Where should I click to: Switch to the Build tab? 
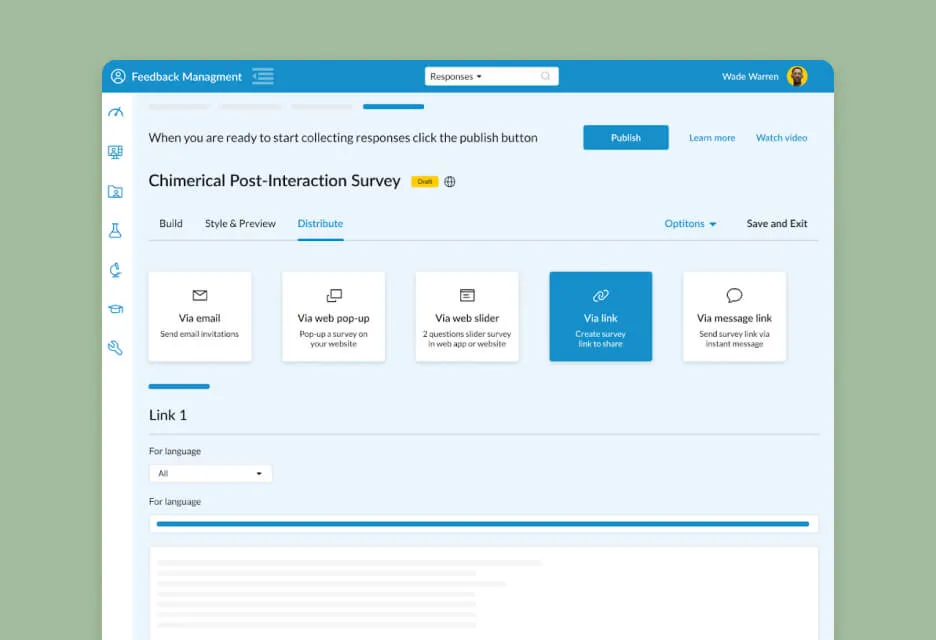click(x=171, y=224)
